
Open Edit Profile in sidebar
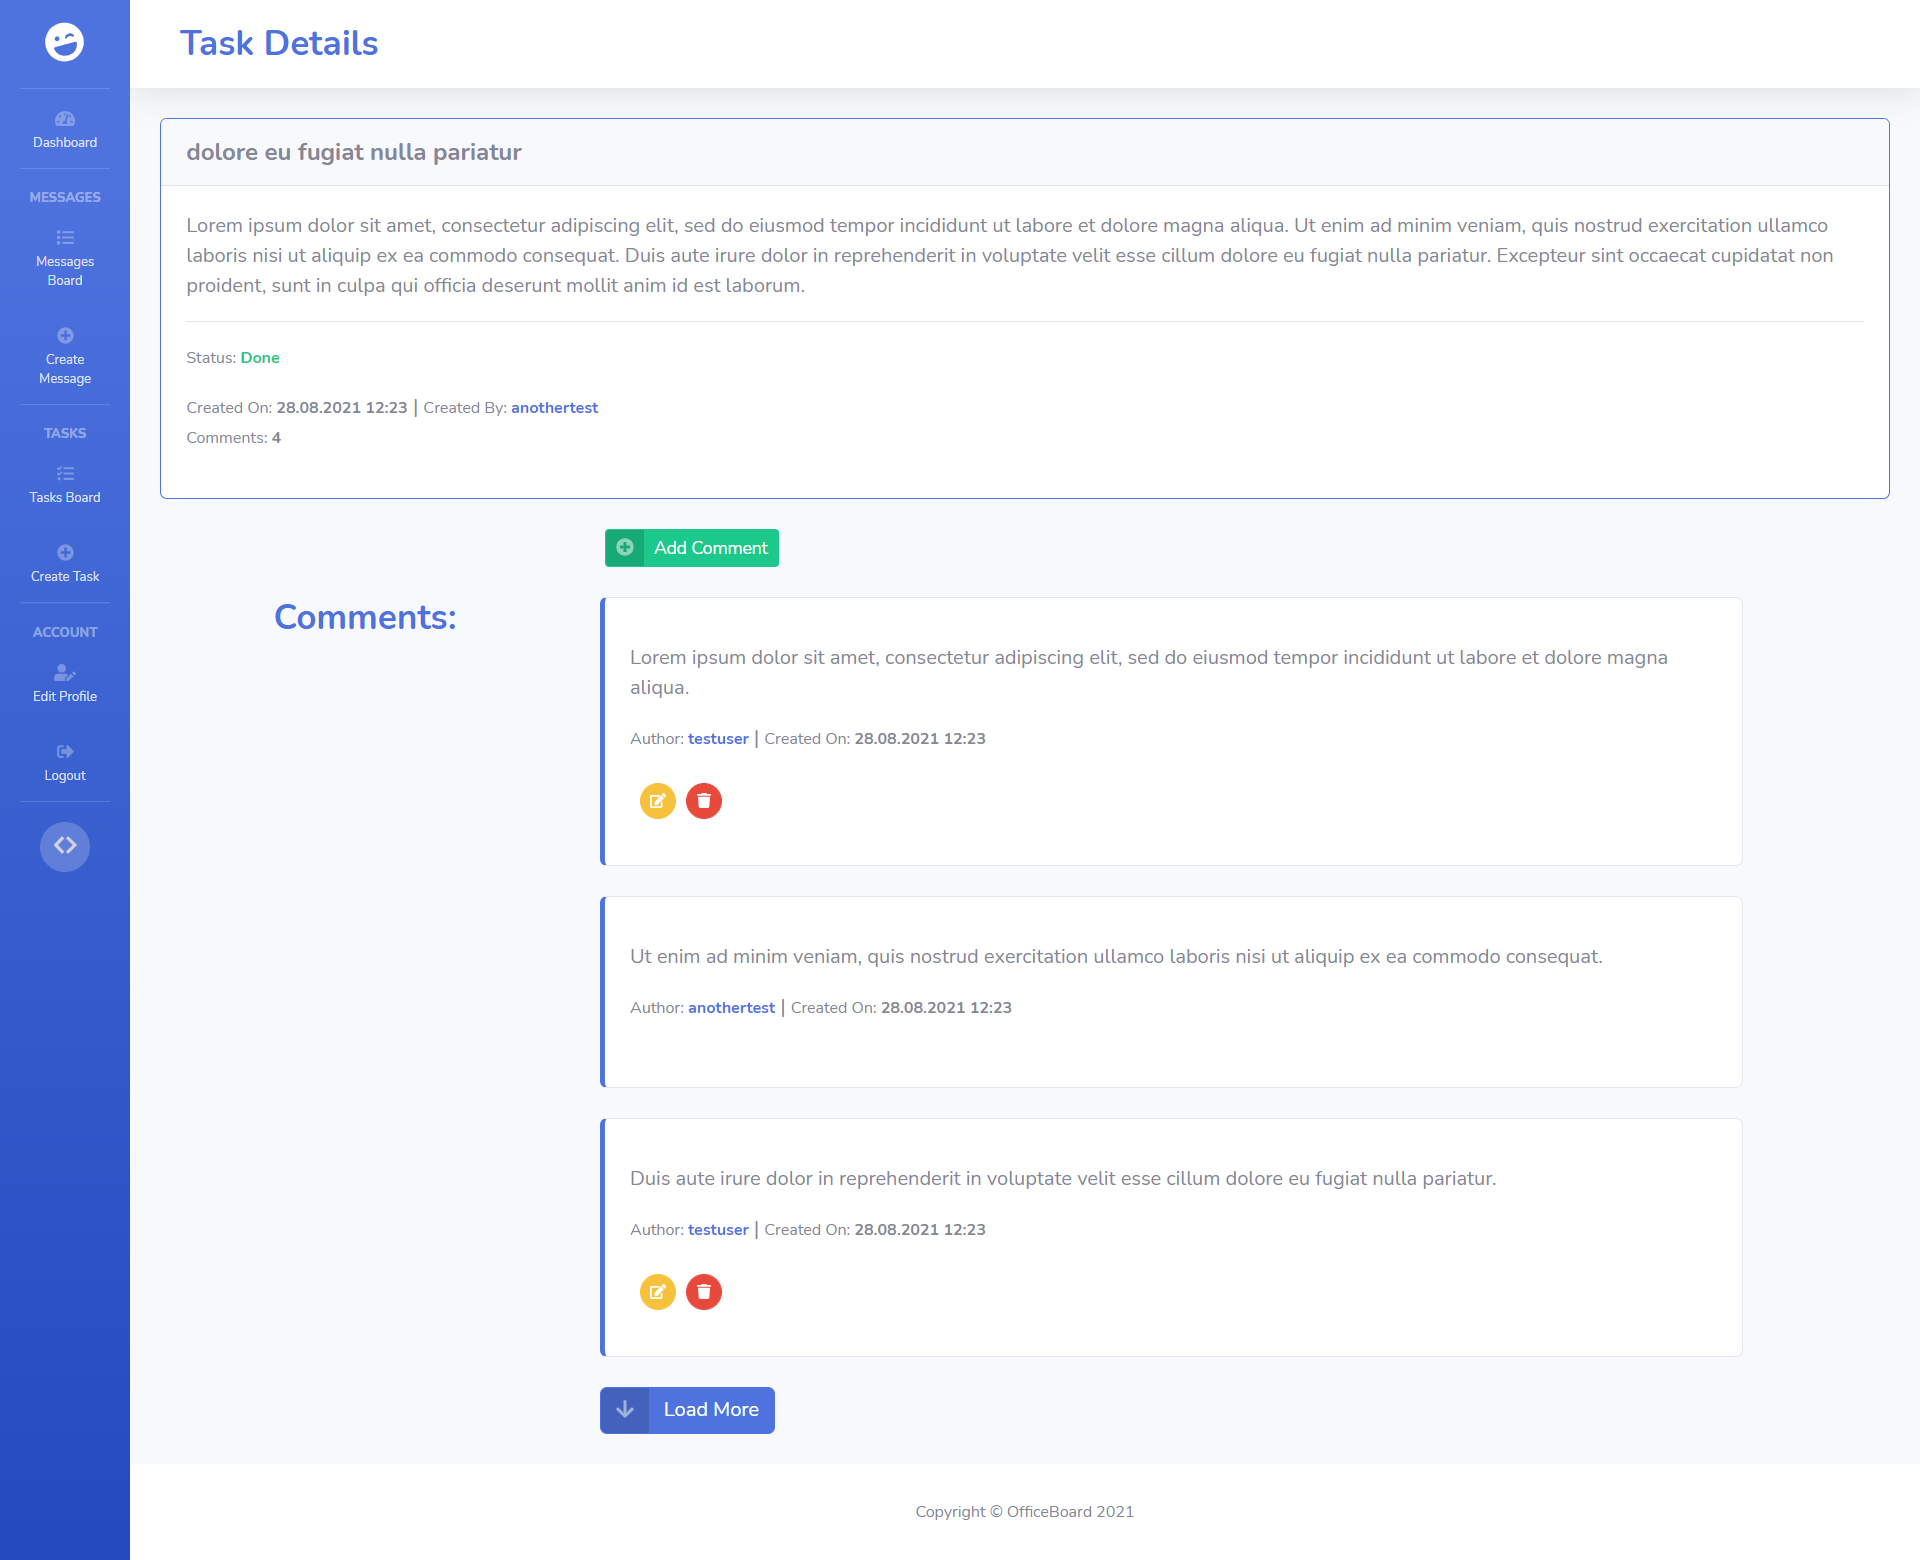65,684
